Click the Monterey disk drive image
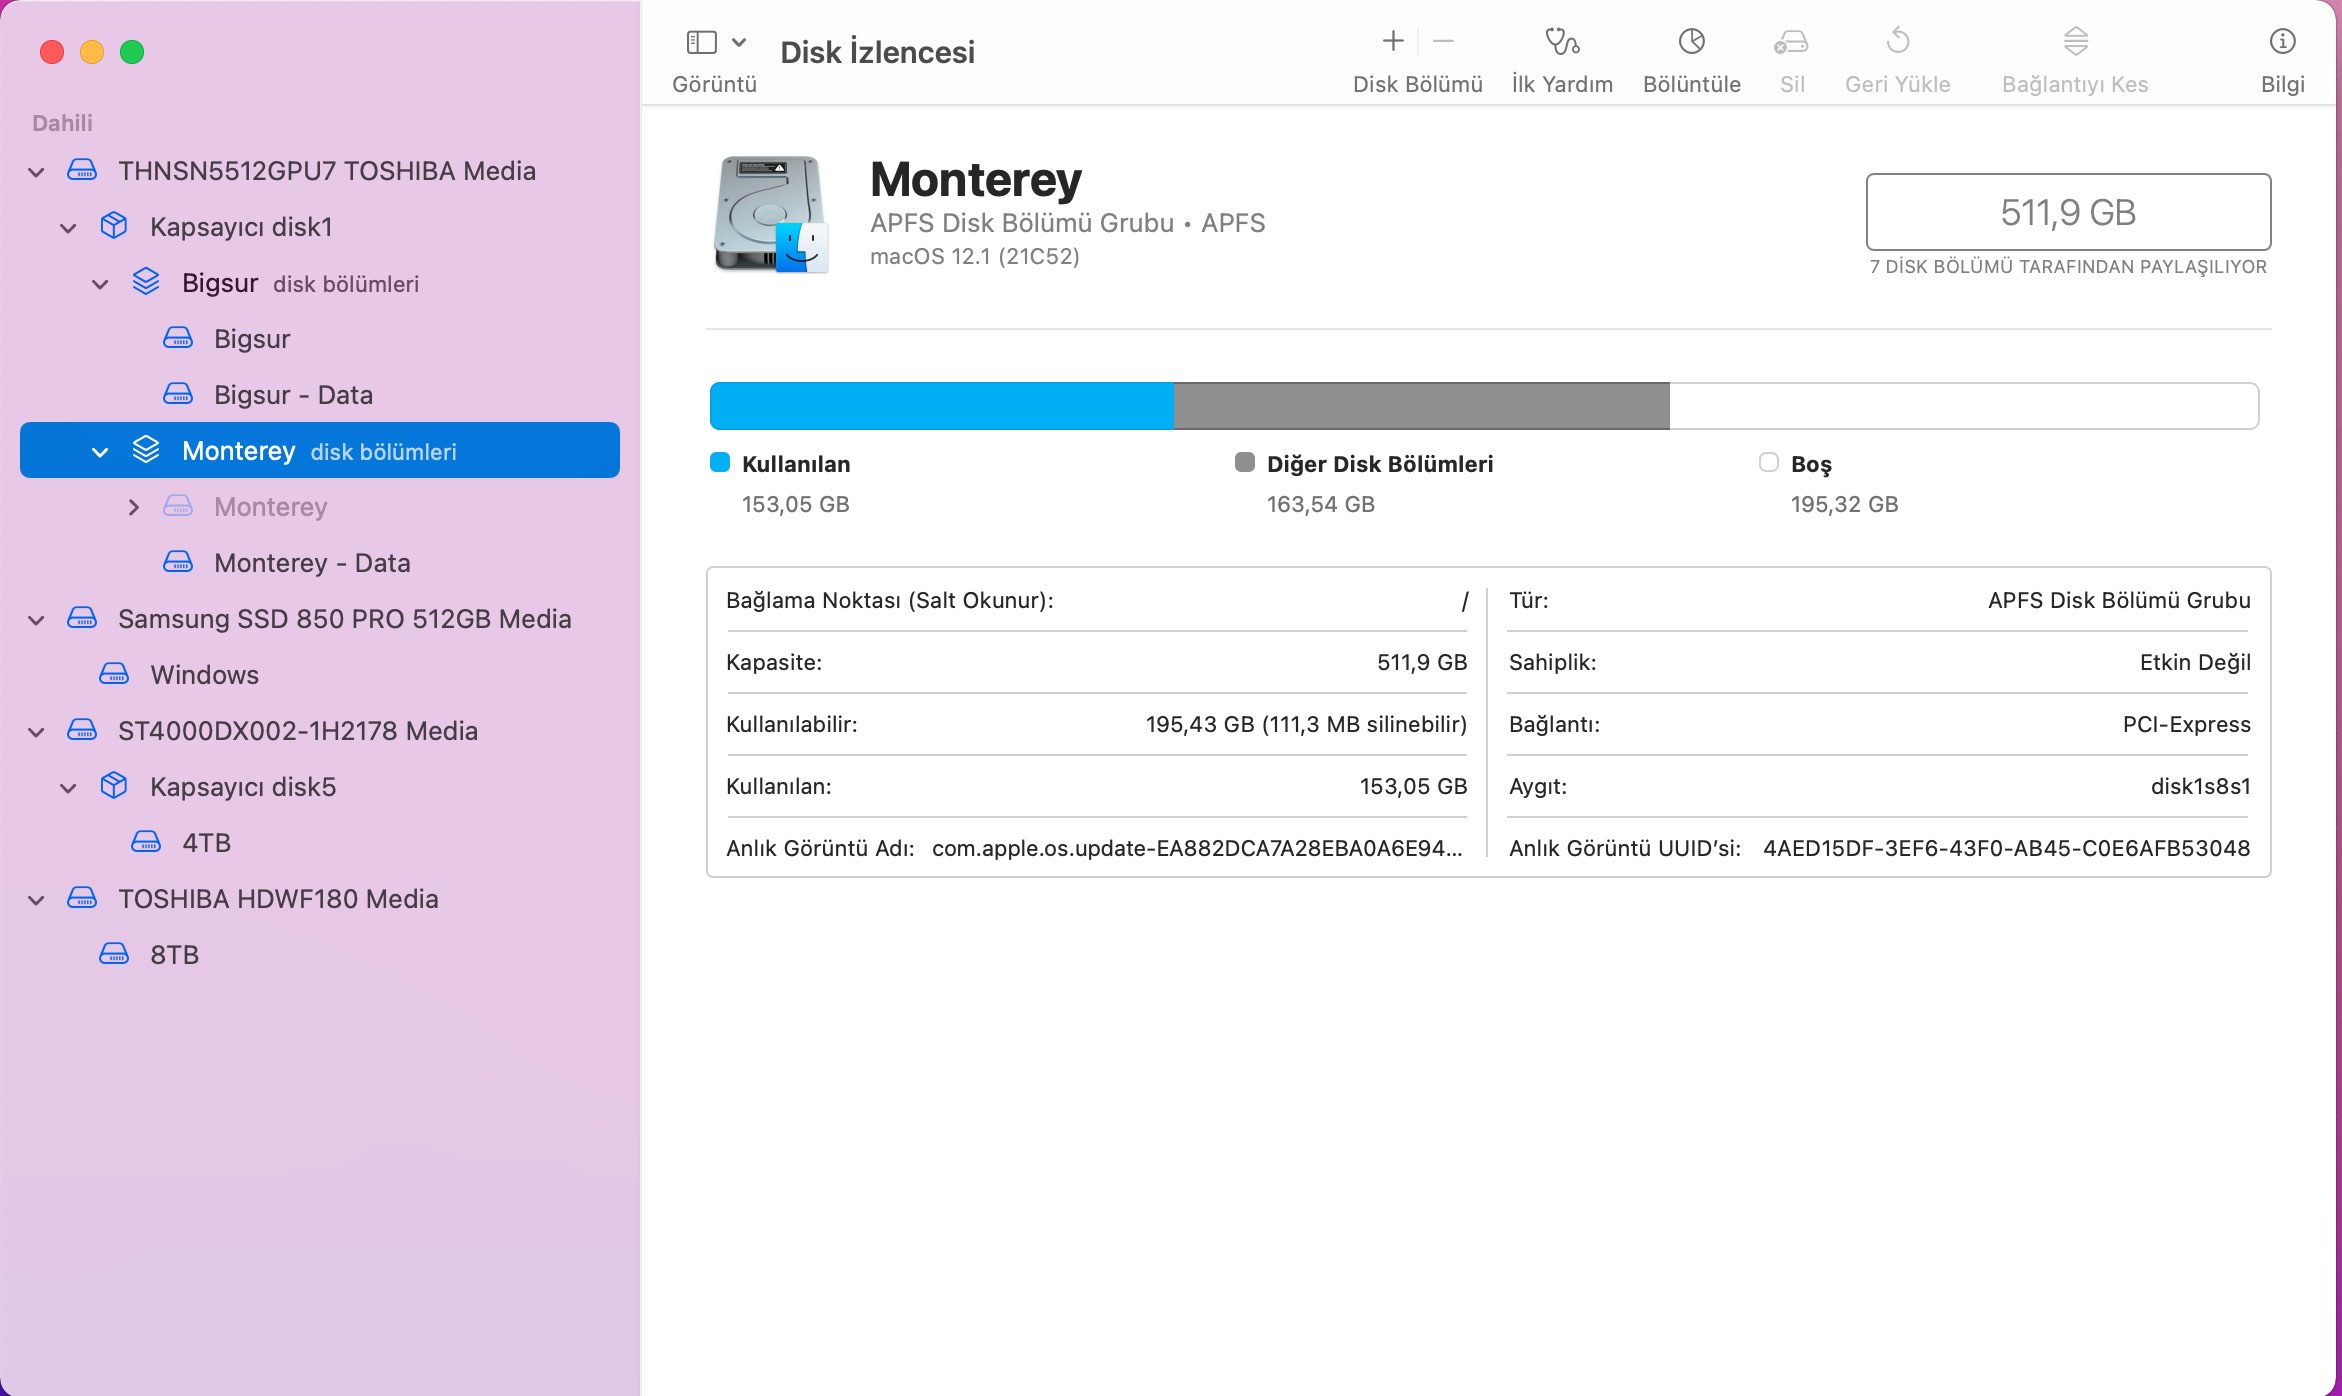Image resolution: width=2342 pixels, height=1396 pixels. pos(770,214)
